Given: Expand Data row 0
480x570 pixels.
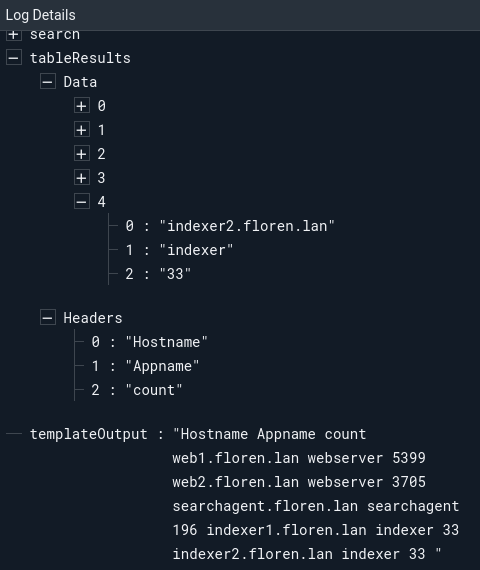Looking at the screenshot, I should coord(82,106).
